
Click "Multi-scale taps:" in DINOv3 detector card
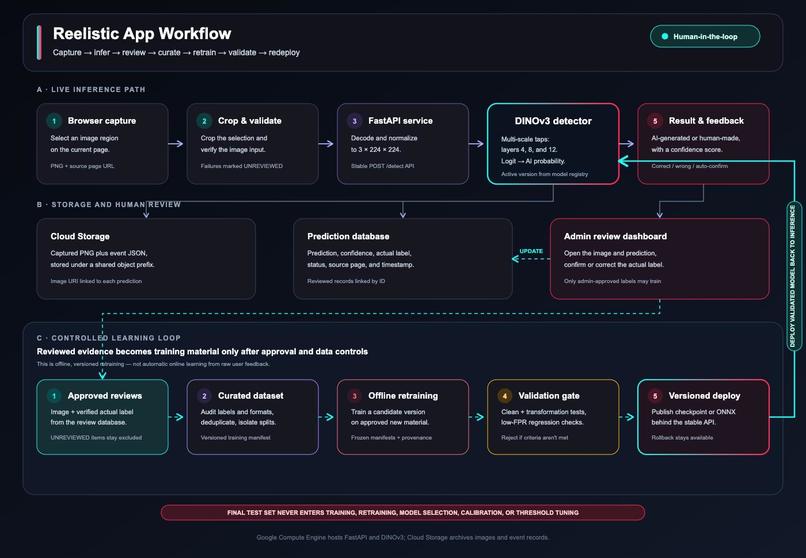click(525, 139)
